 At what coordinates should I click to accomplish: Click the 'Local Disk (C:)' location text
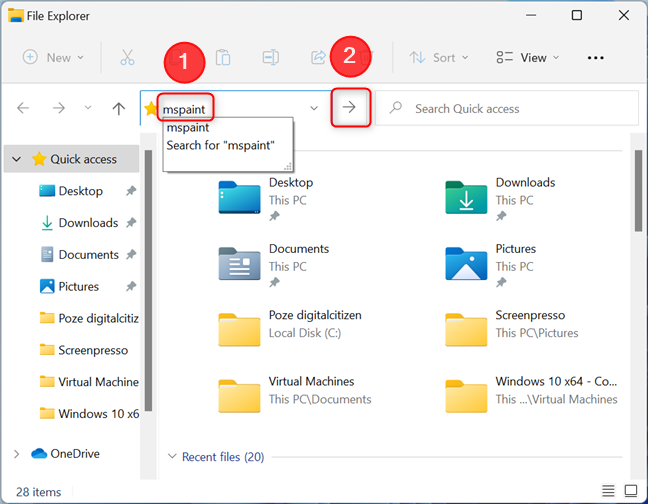(x=305, y=333)
